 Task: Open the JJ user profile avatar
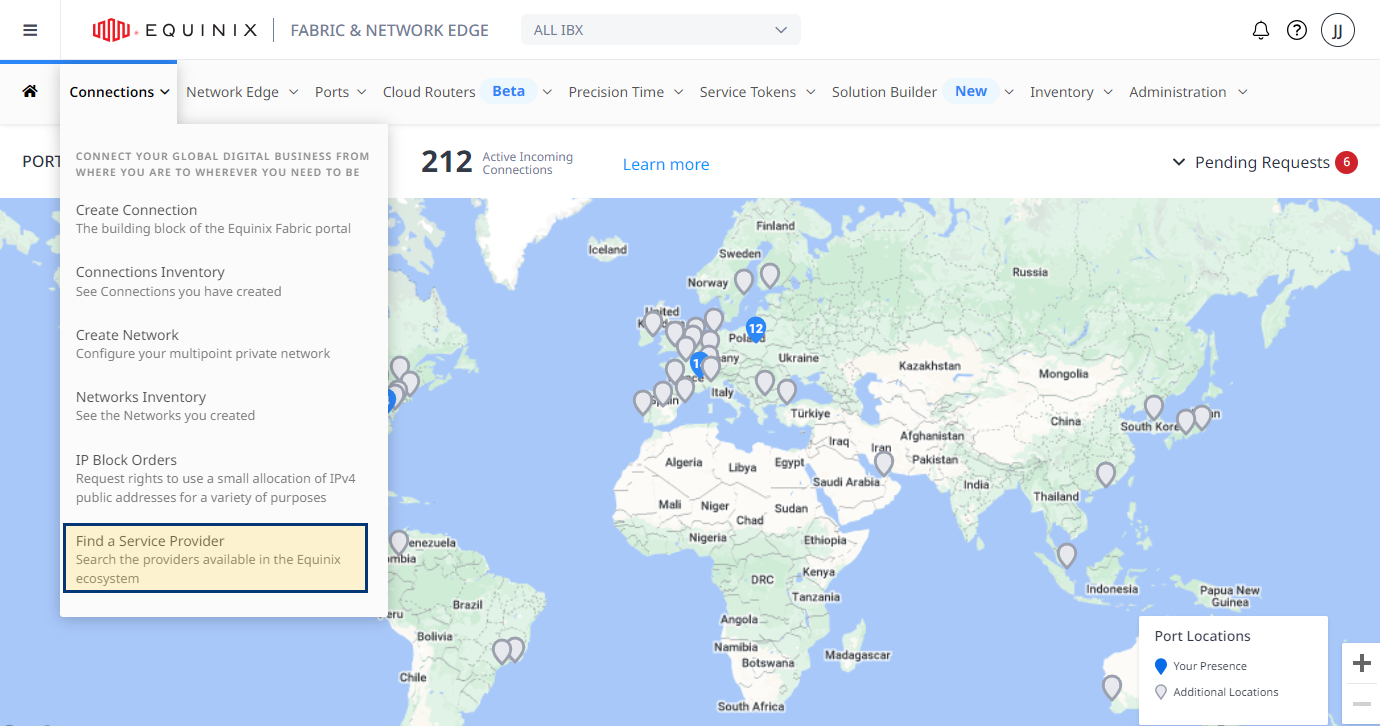[x=1338, y=30]
